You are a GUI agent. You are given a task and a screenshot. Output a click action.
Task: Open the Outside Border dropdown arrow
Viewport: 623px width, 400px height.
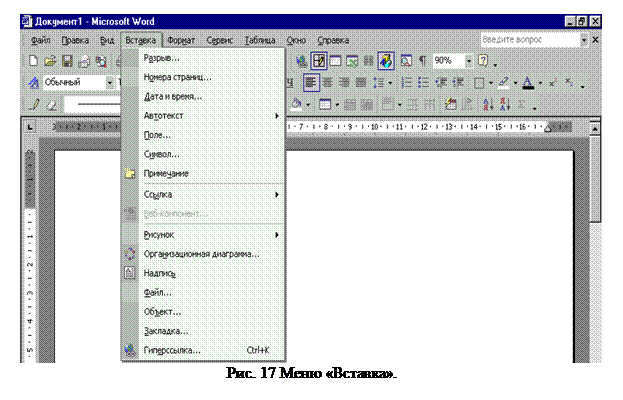click(491, 83)
